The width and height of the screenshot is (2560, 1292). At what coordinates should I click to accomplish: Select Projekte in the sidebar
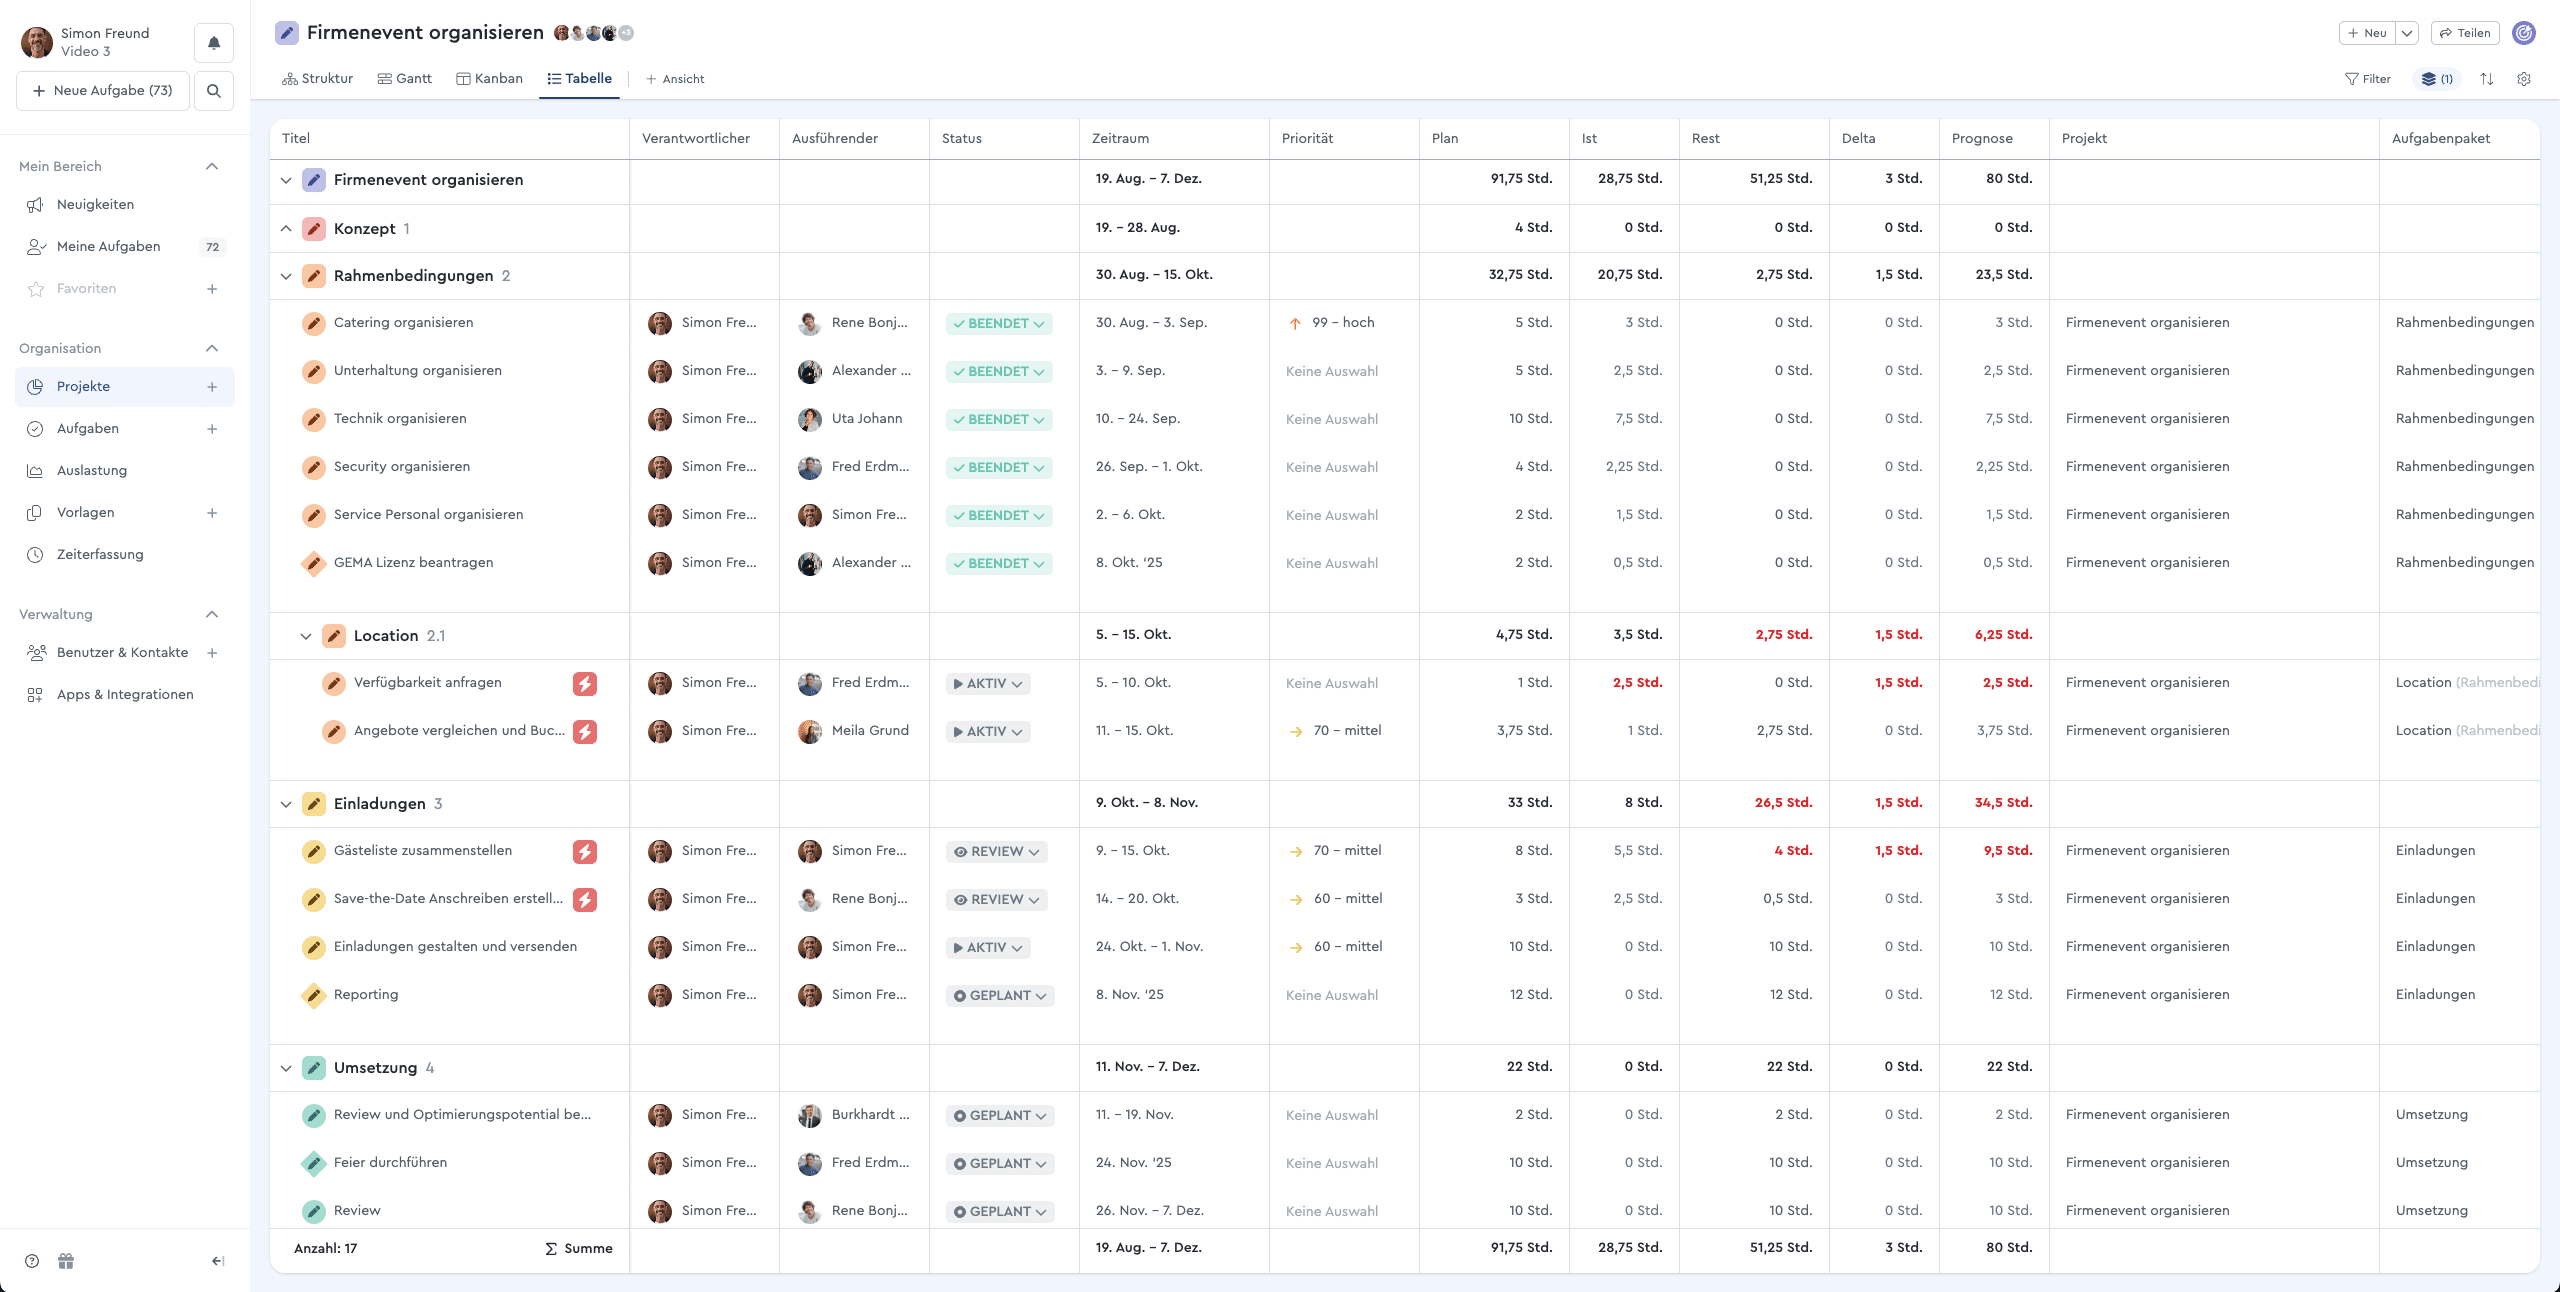pyautogui.click(x=84, y=386)
